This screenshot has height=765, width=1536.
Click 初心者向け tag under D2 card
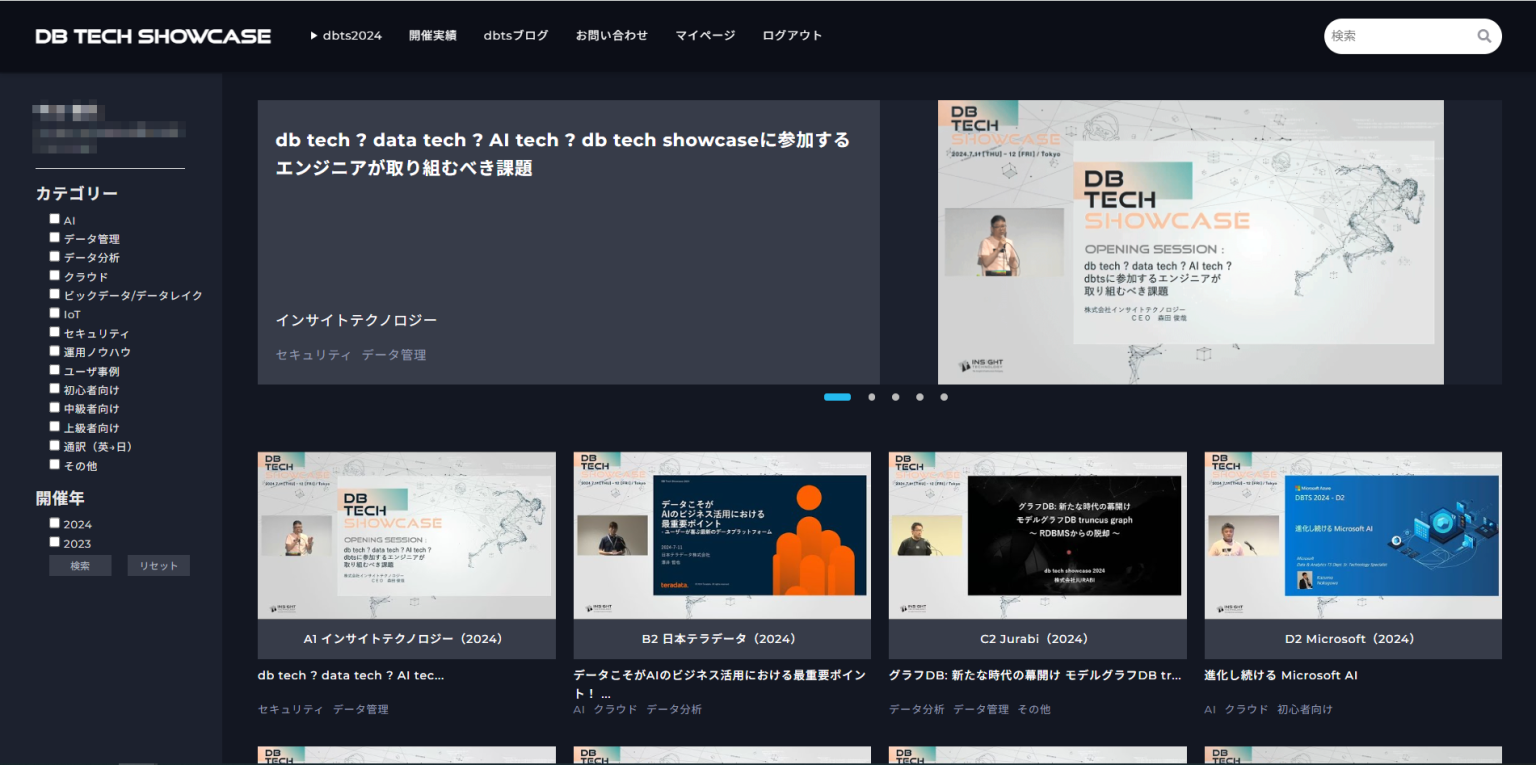(1305, 709)
